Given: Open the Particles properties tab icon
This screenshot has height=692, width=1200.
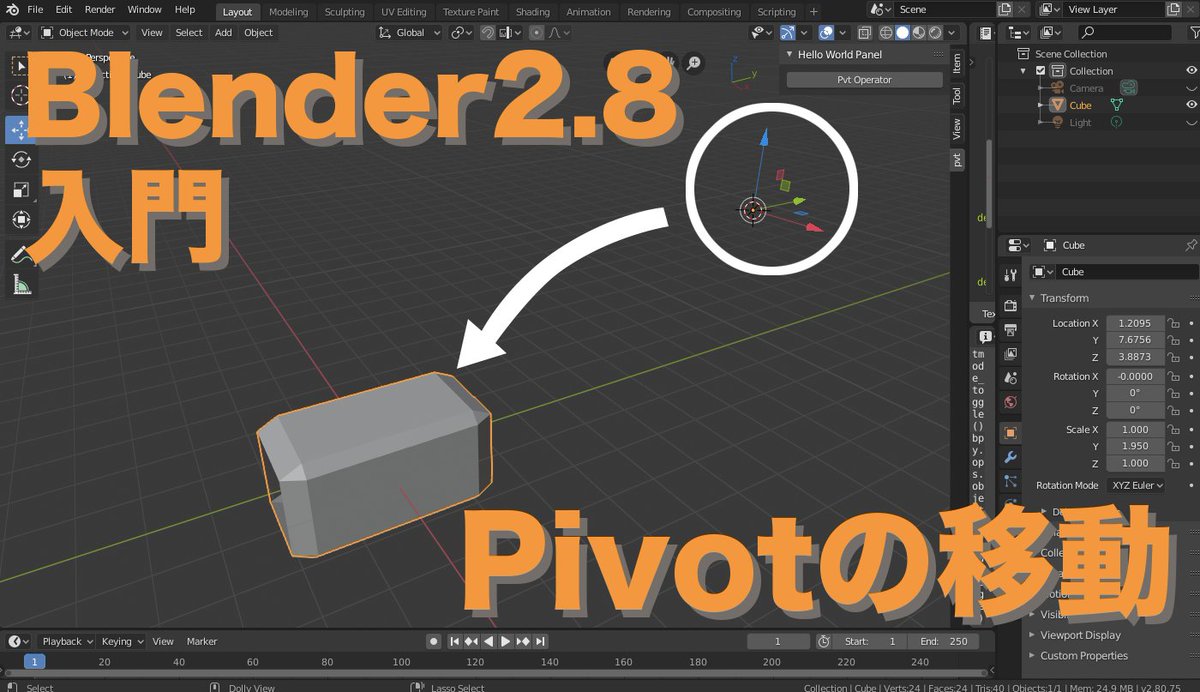Looking at the screenshot, I should [1010, 481].
